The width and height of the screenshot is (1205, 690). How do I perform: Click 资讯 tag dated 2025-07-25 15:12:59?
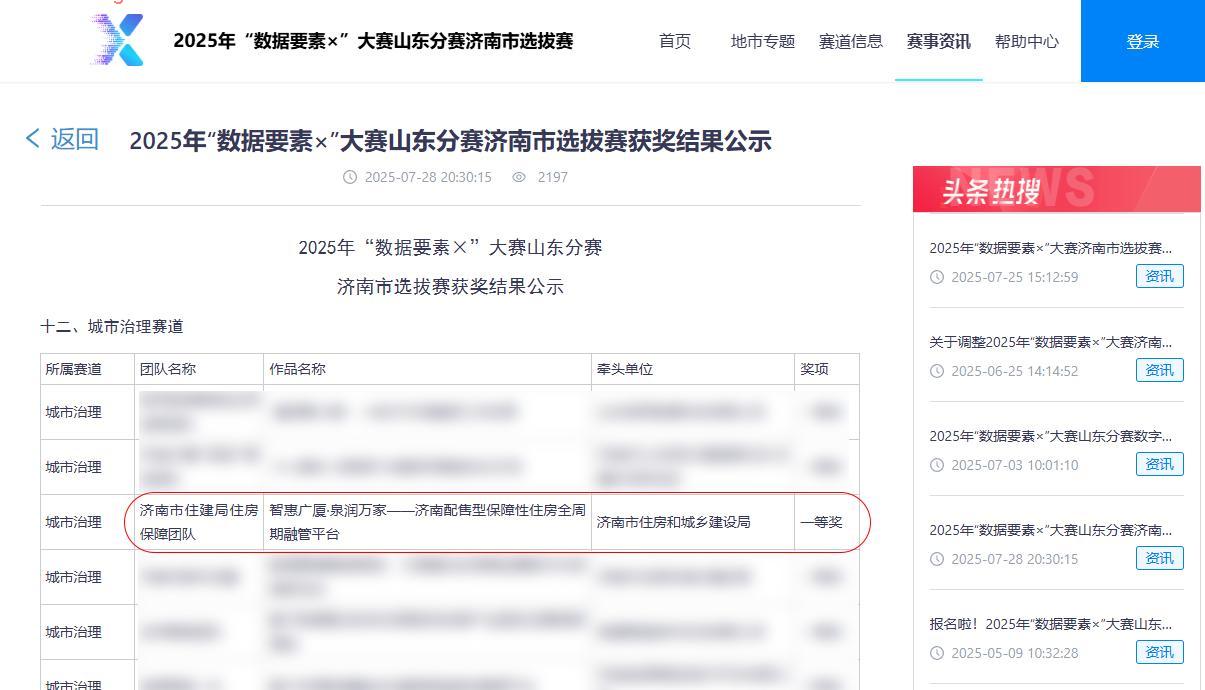point(1160,276)
